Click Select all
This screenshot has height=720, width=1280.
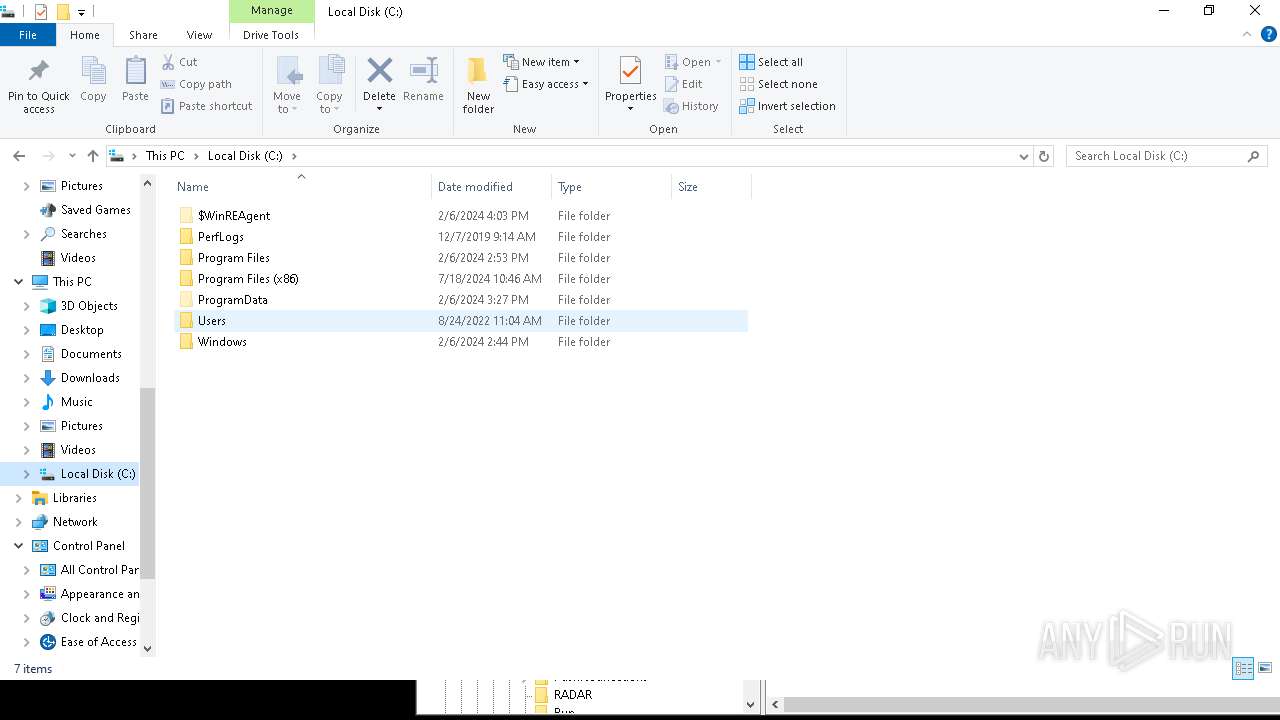click(771, 62)
